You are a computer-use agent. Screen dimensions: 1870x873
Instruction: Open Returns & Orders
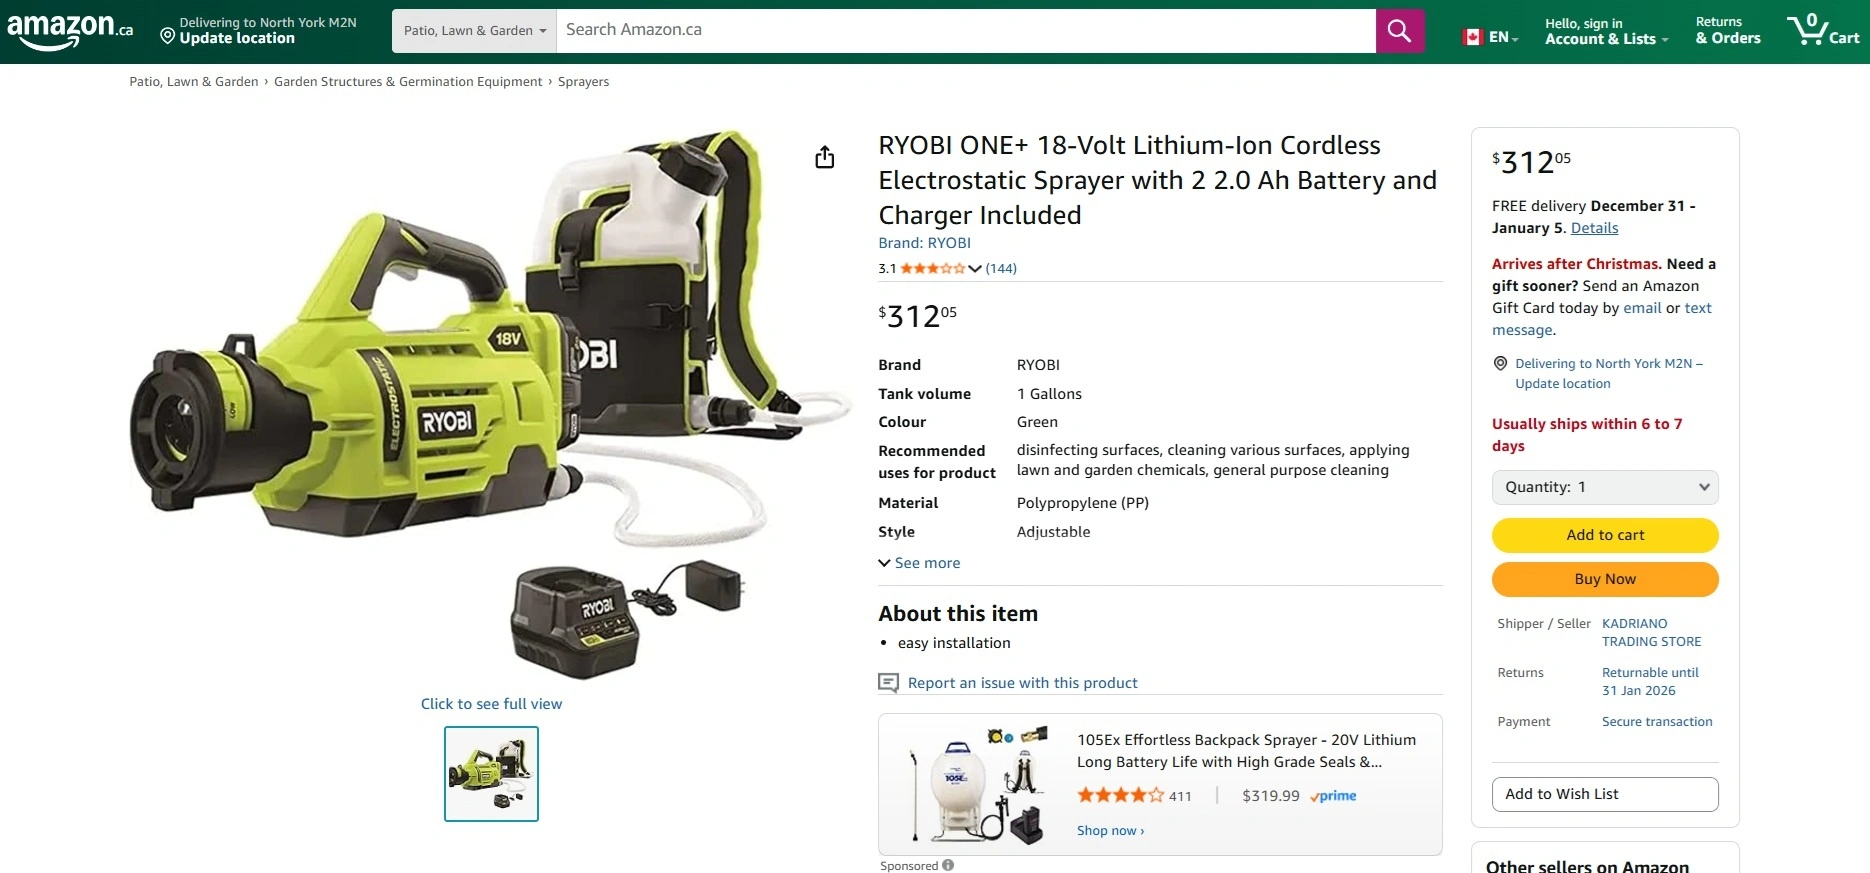pyautogui.click(x=1727, y=30)
